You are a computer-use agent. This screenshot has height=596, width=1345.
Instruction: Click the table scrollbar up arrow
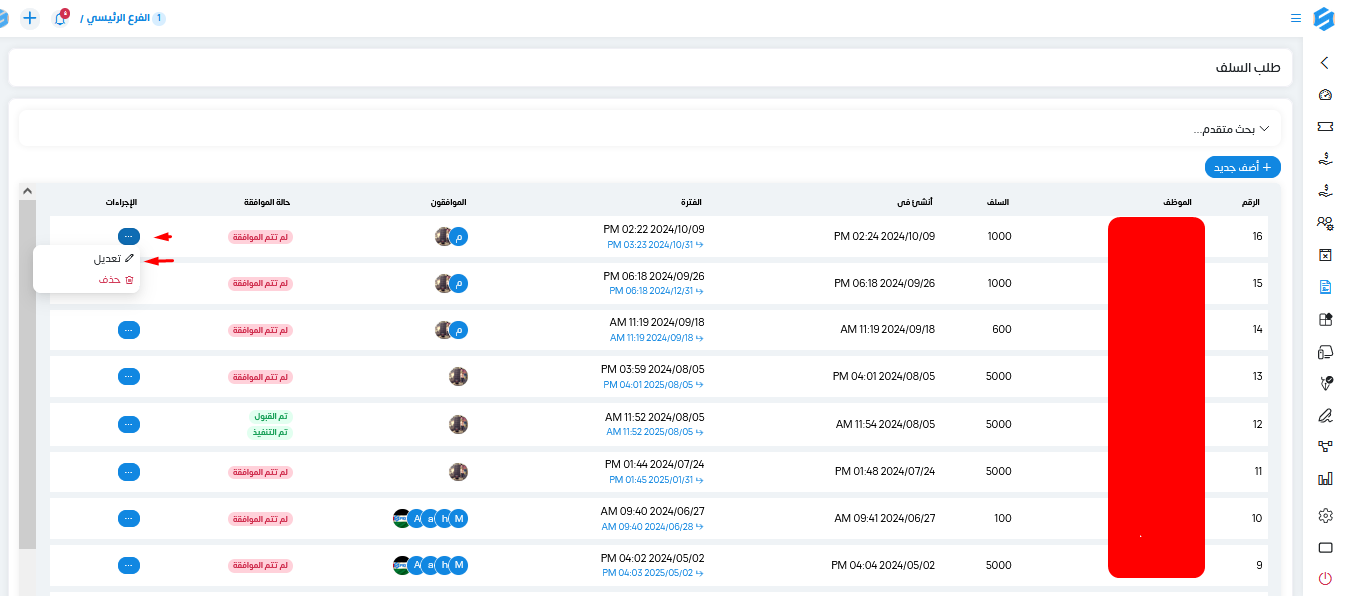[x=27, y=191]
